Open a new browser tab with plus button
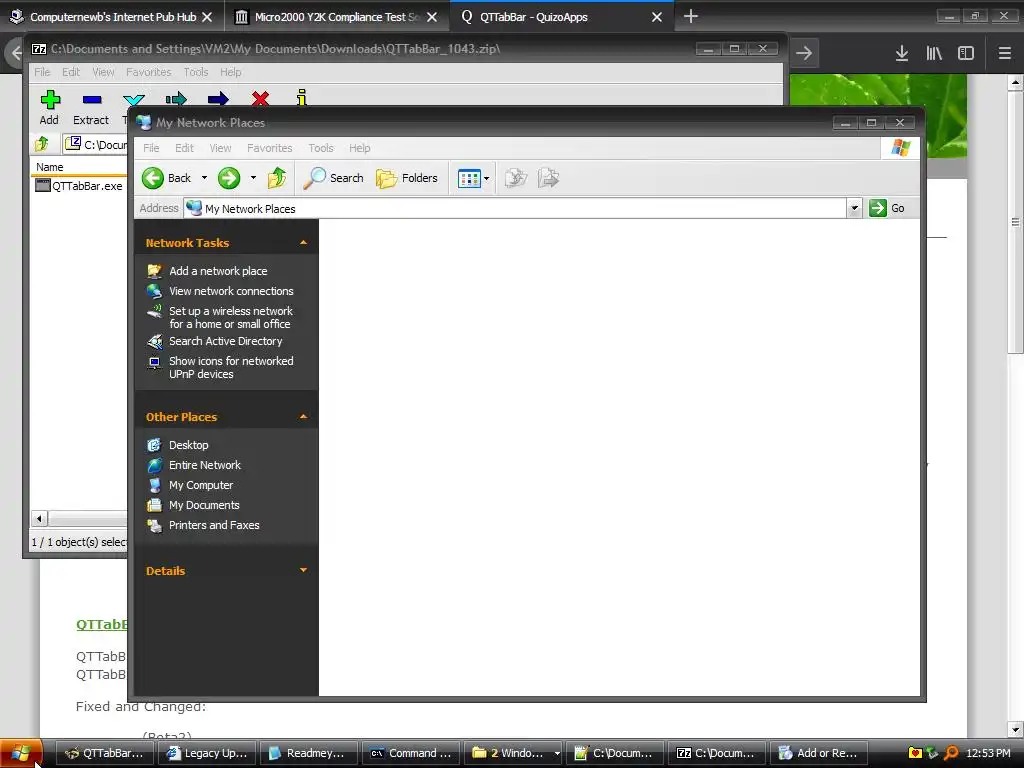This screenshot has width=1024, height=768. tap(690, 16)
